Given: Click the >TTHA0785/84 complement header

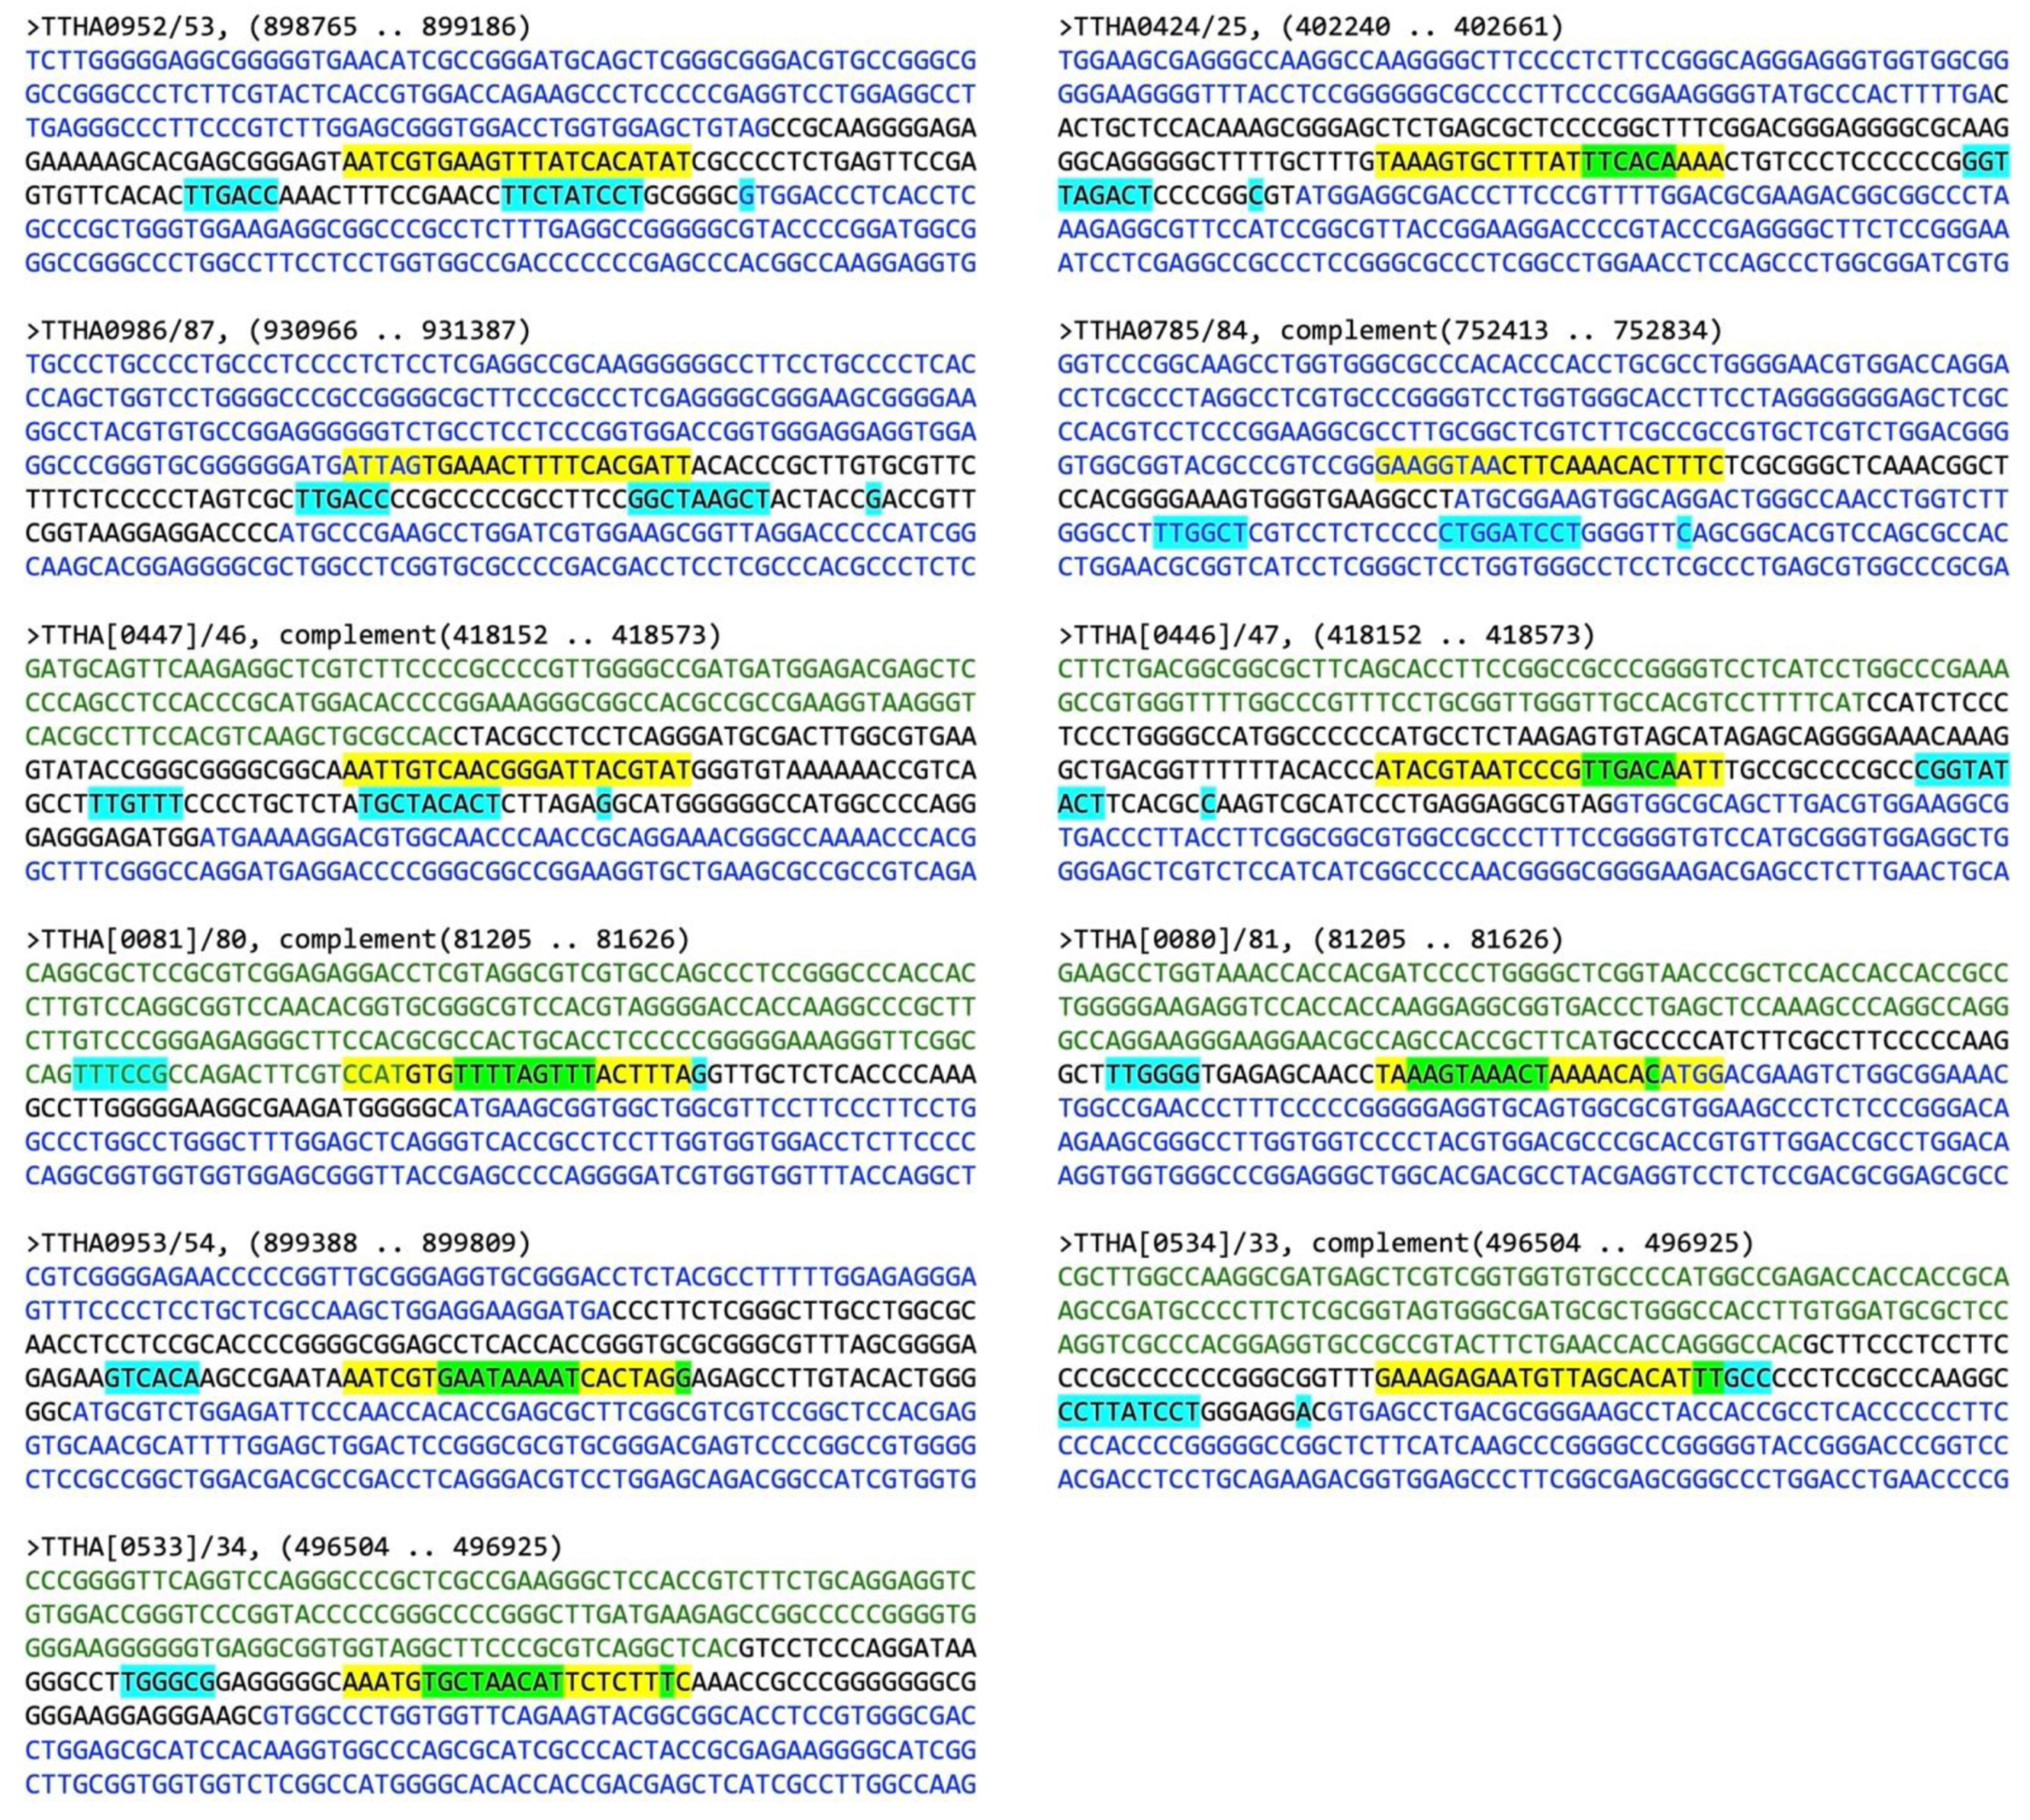Looking at the screenshot, I should click(x=1390, y=331).
